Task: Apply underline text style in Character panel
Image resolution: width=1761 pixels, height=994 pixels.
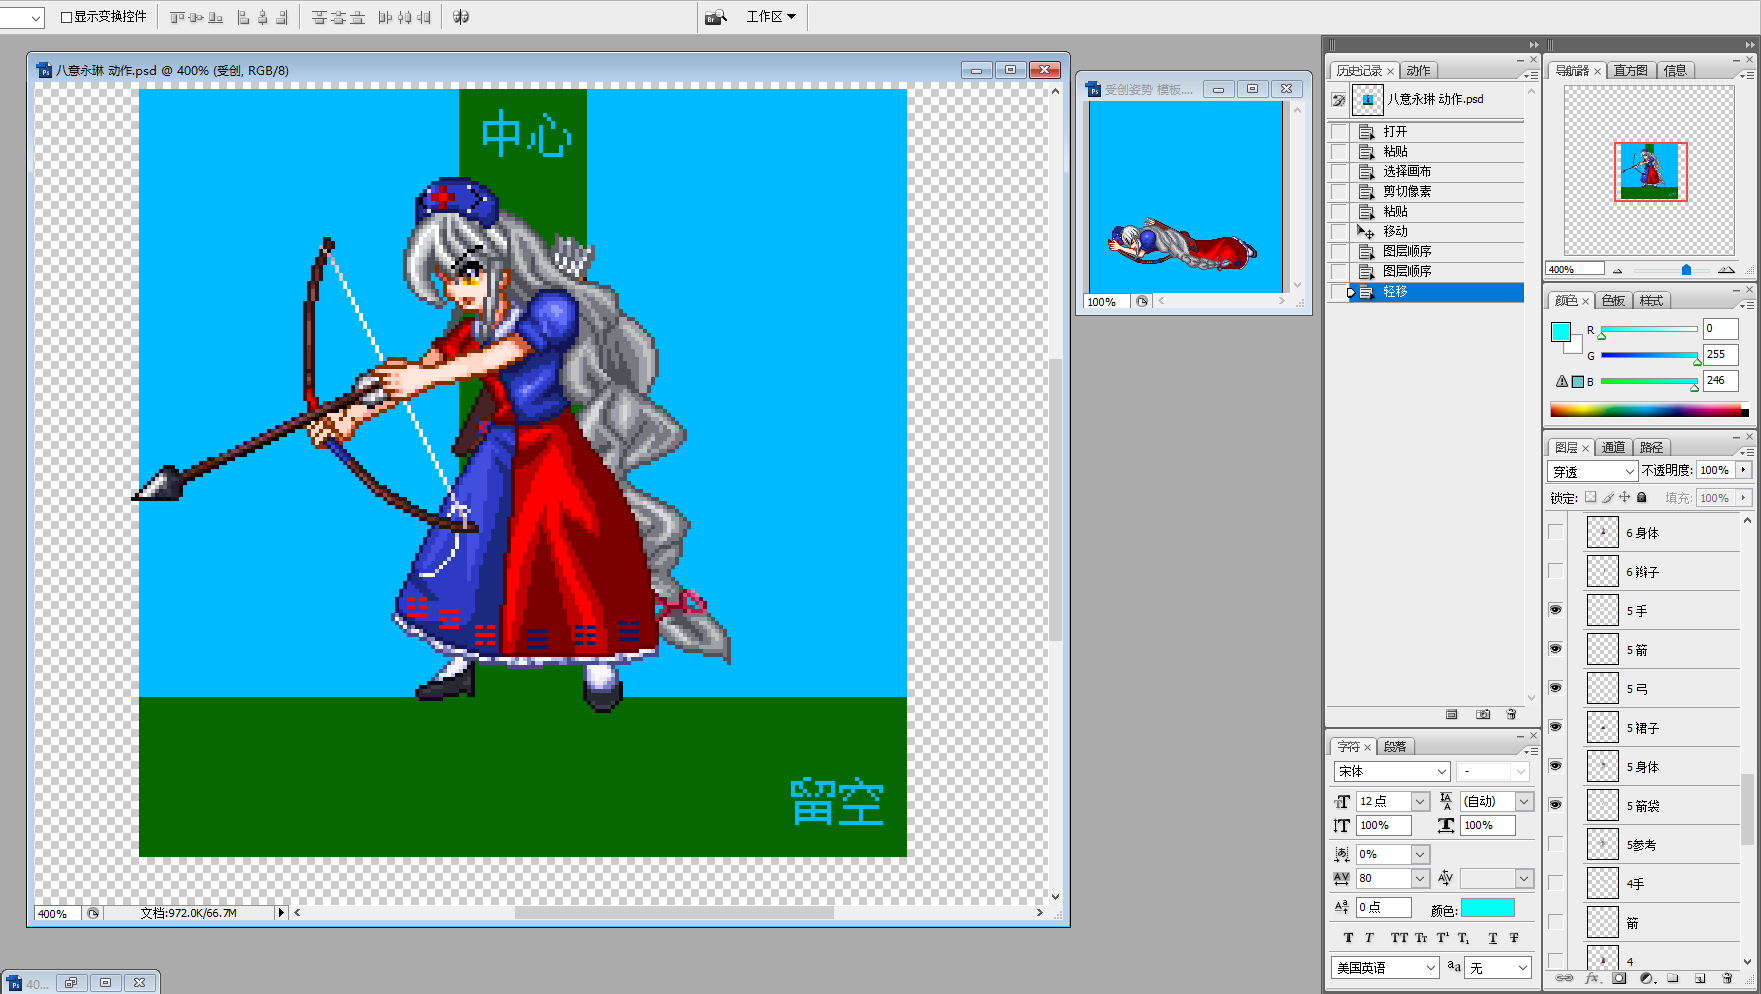Action: (1493, 938)
